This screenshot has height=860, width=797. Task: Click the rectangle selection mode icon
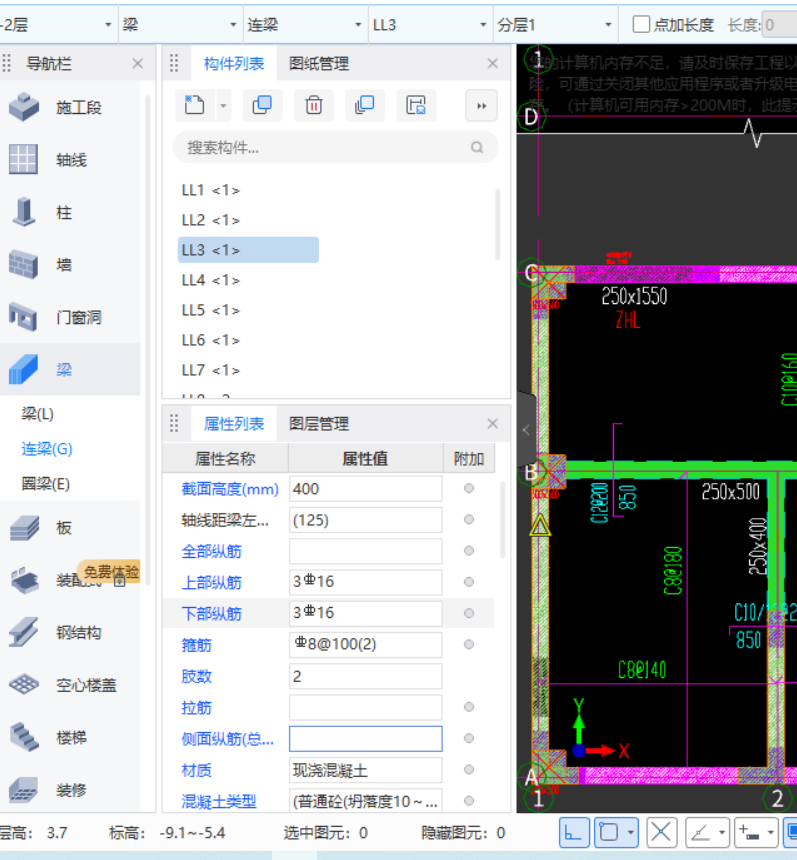609,833
